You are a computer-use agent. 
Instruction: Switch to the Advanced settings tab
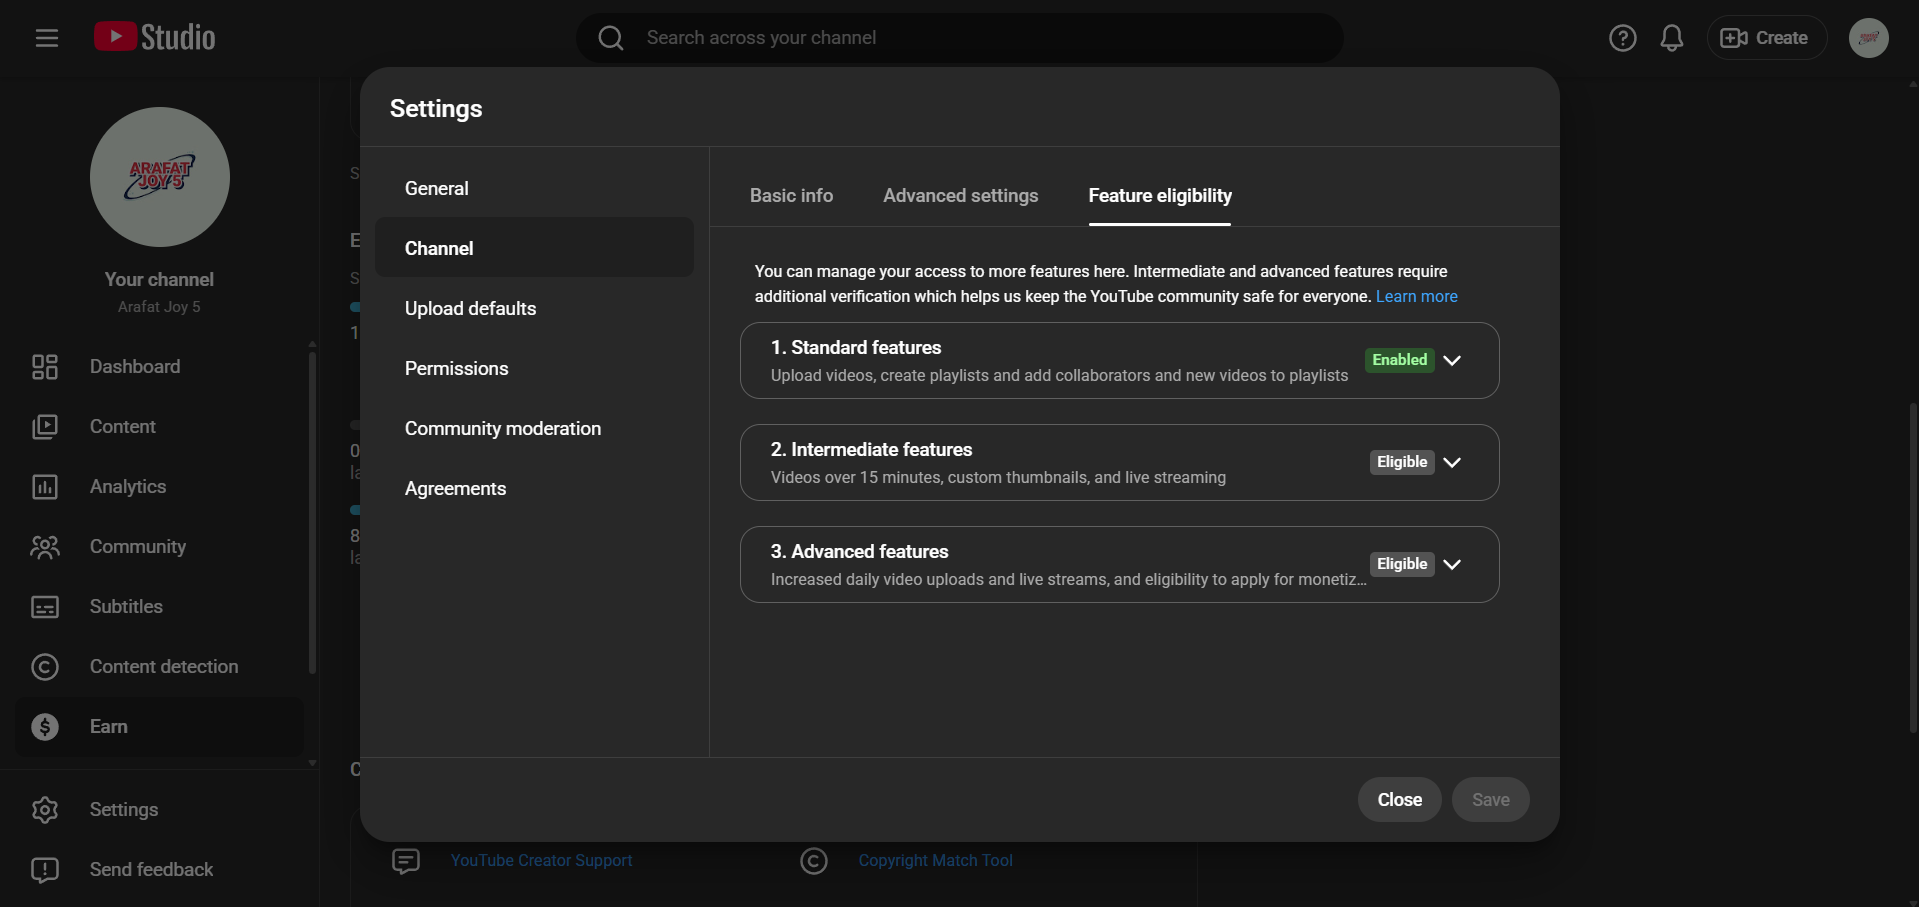pyautogui.click(x=960, y=196)
